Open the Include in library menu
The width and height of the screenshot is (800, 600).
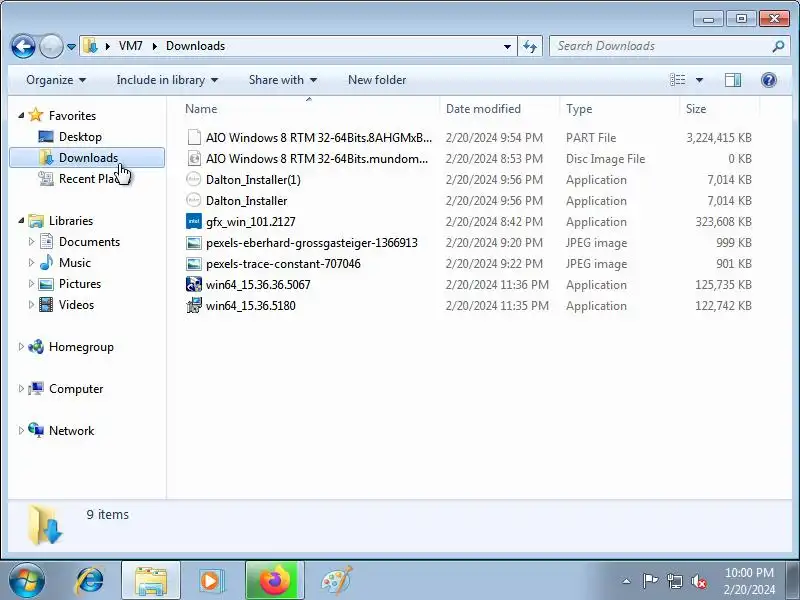(167, 80)
